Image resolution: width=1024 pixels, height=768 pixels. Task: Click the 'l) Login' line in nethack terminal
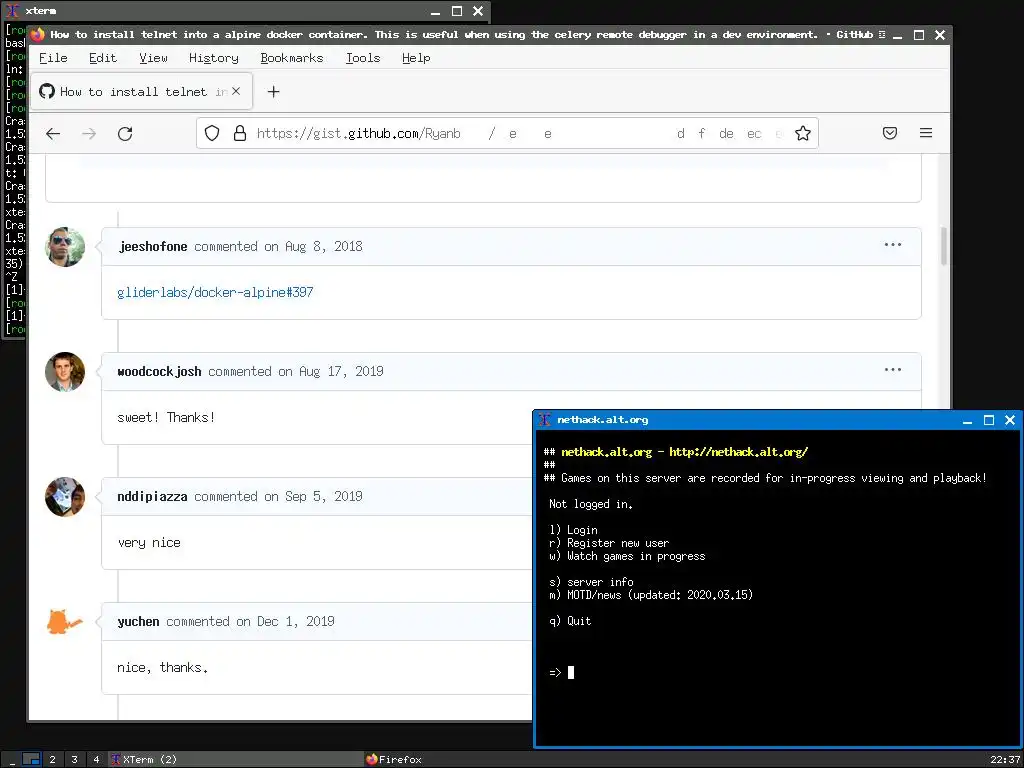pos(573,530)
